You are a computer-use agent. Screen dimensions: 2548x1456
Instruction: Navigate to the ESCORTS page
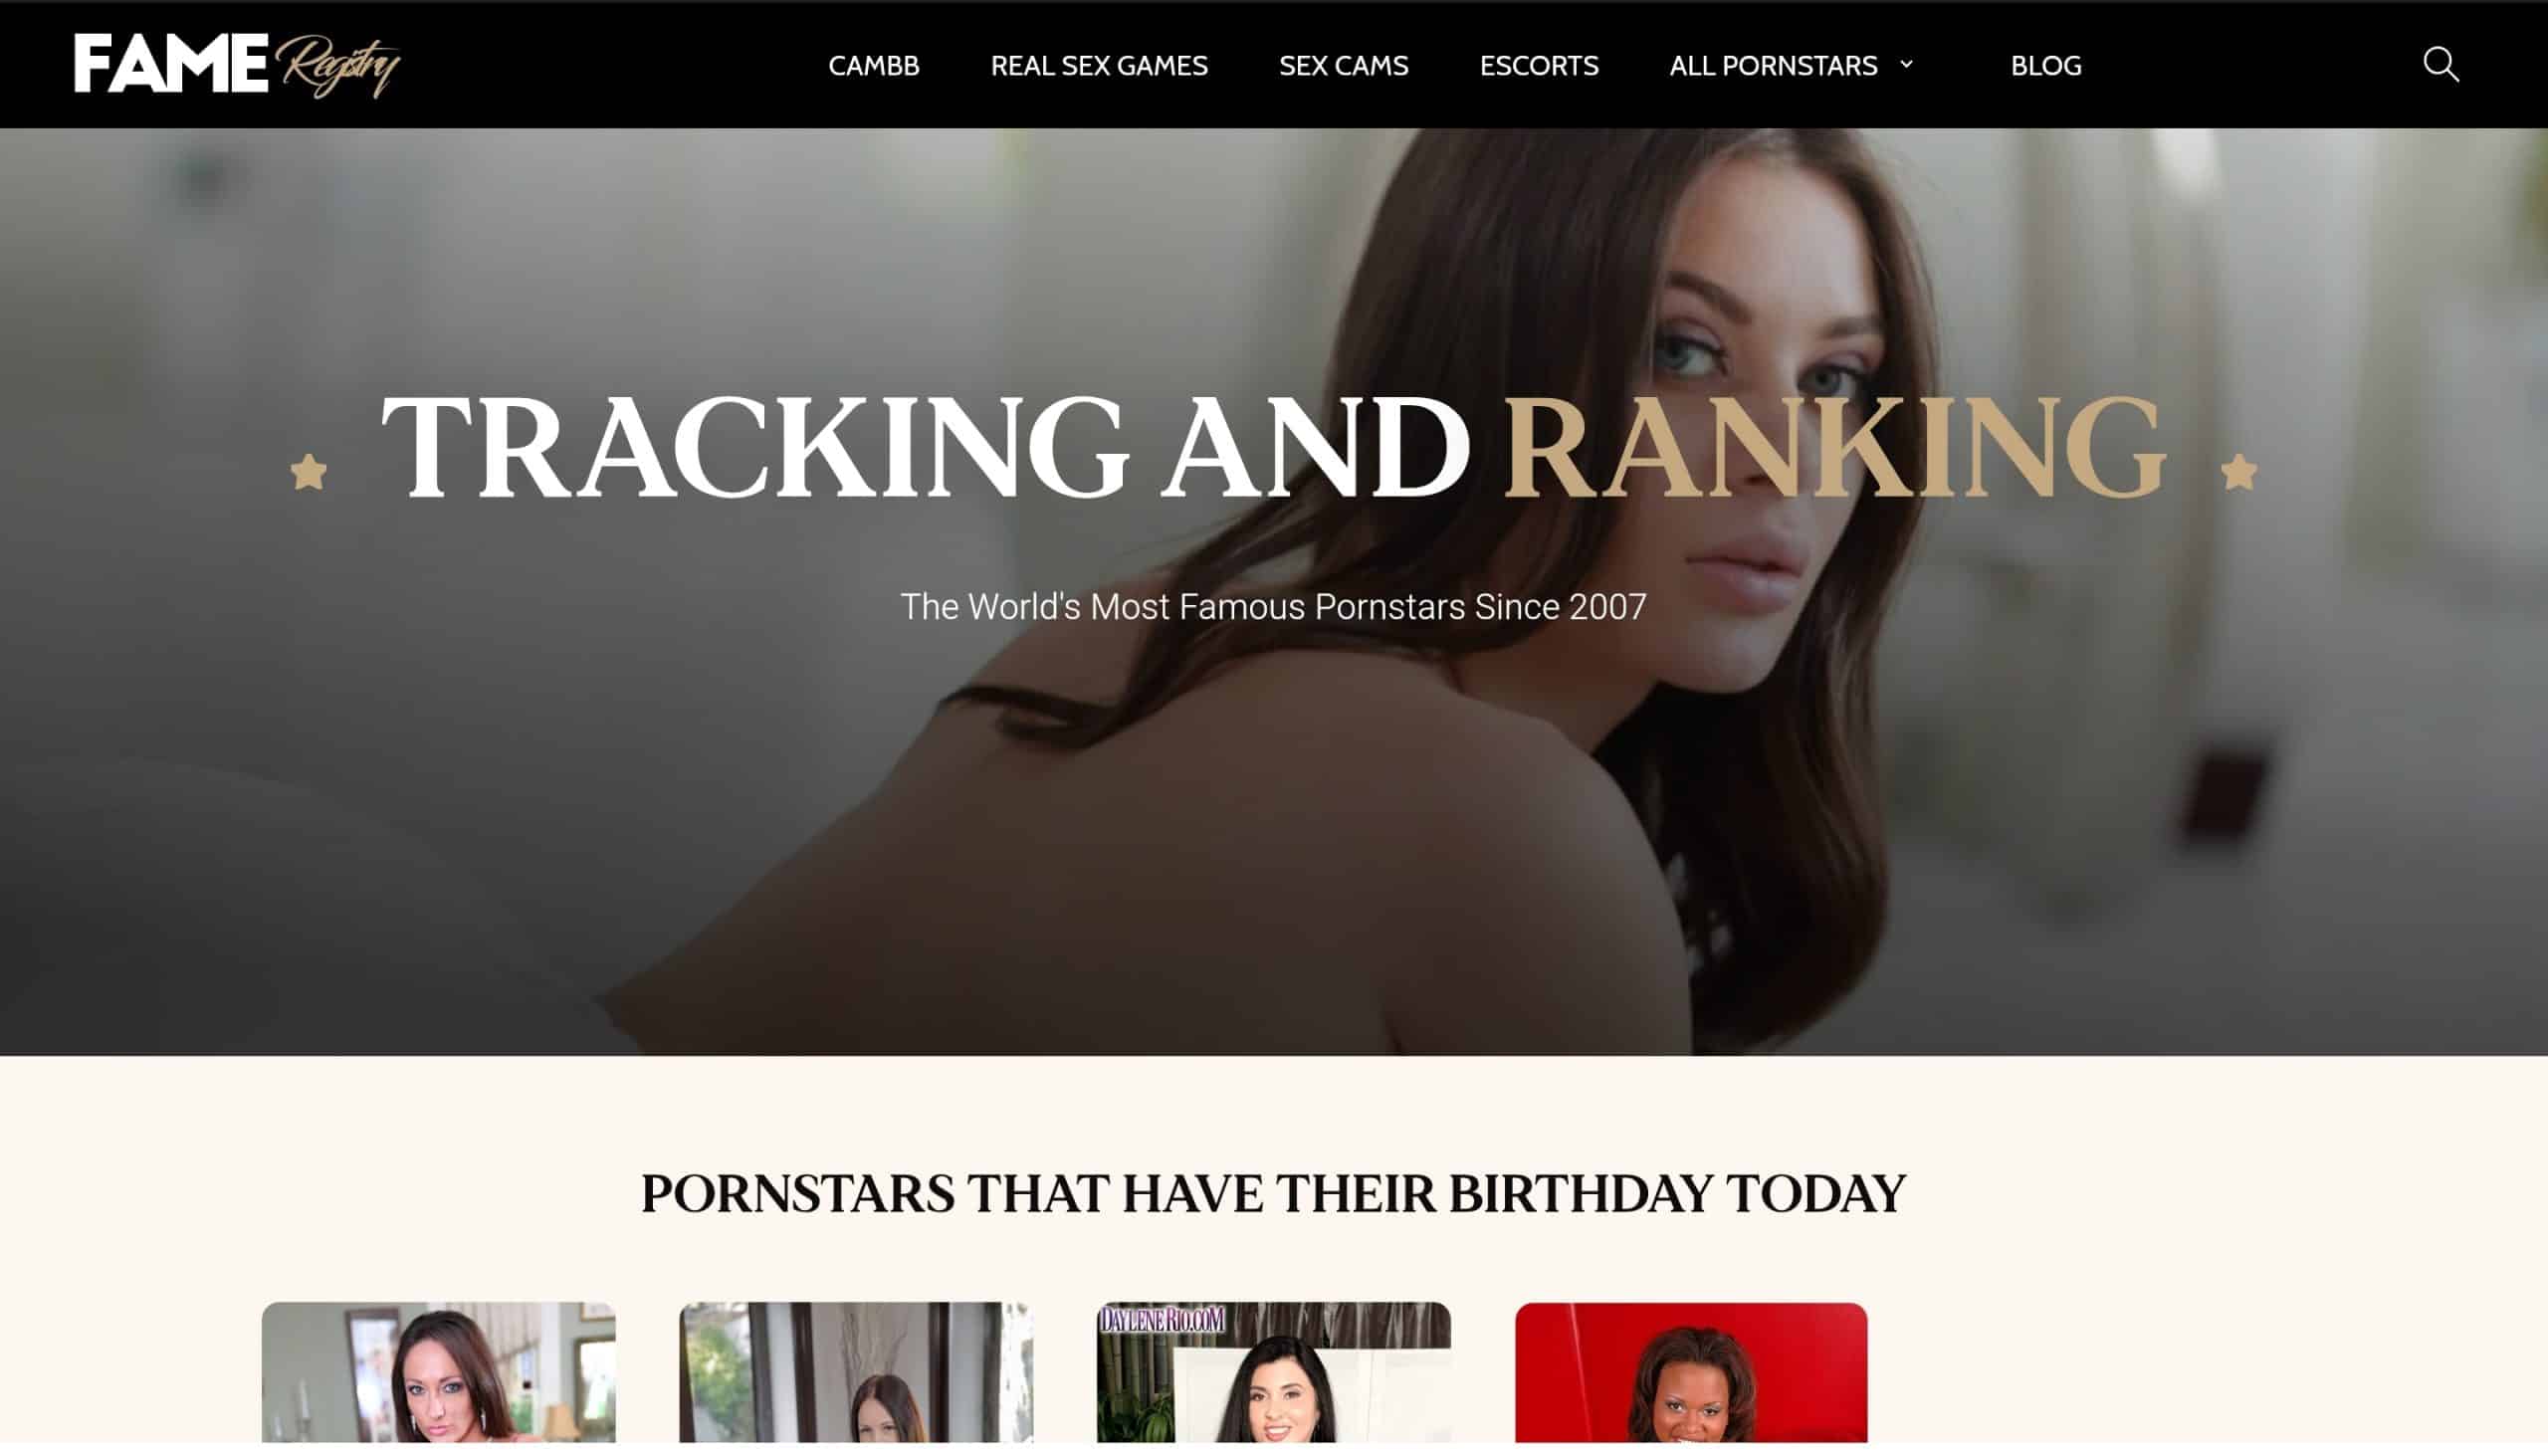pyautogui.click(x=1539, y=66)
